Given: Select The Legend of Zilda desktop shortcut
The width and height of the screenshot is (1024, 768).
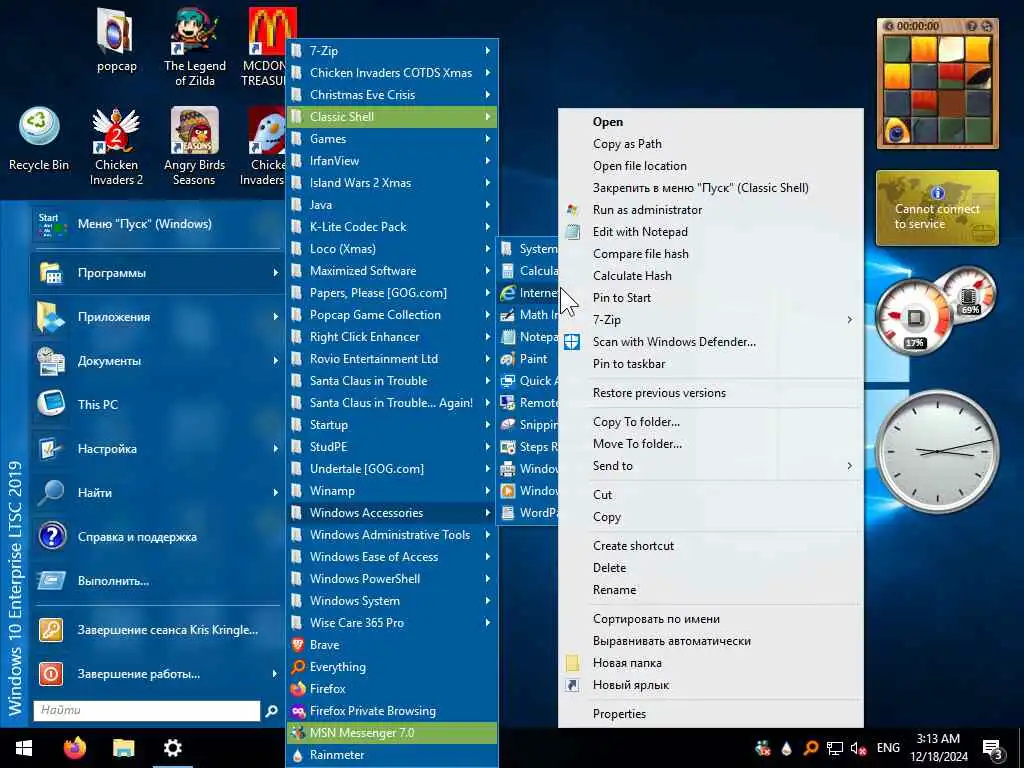Looking at the screenshot, I should (195, 47).
